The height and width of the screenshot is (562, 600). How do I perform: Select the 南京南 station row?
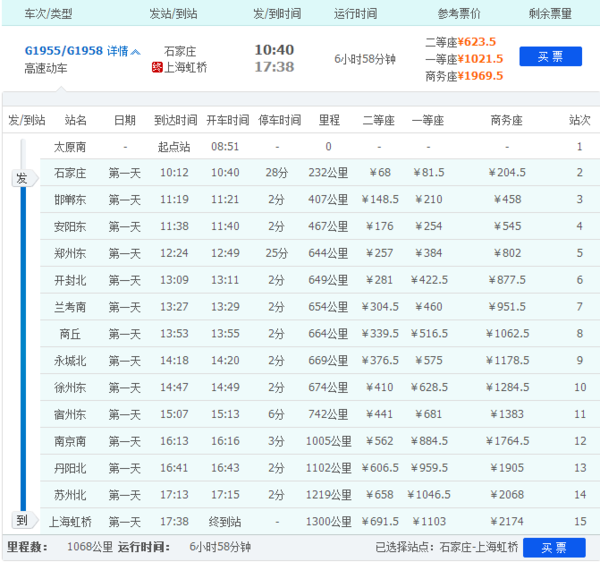[320, 441]
